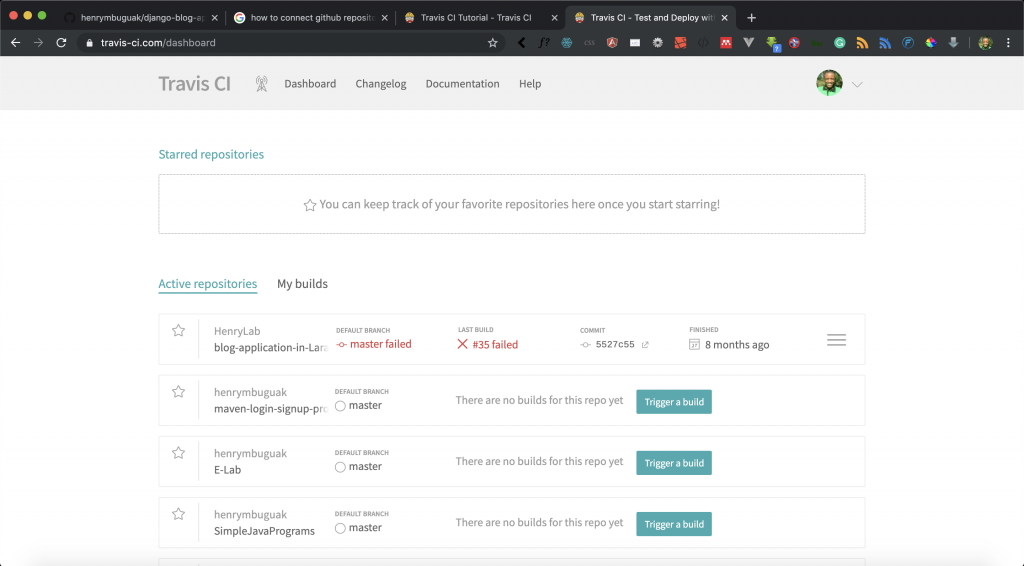Click the master branch of E-Lab
This screenshot has height=566, width=1024.
coord(365,466)
